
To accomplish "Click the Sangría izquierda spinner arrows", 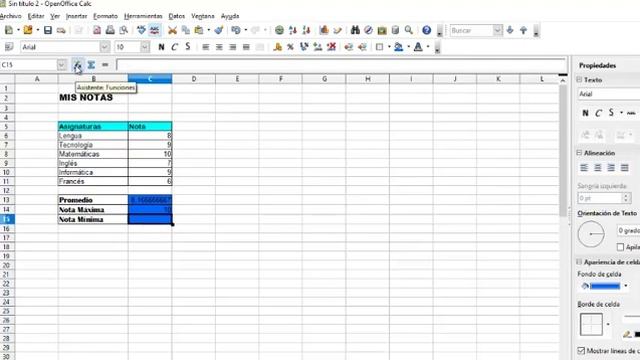I will [x=626, y=198].
